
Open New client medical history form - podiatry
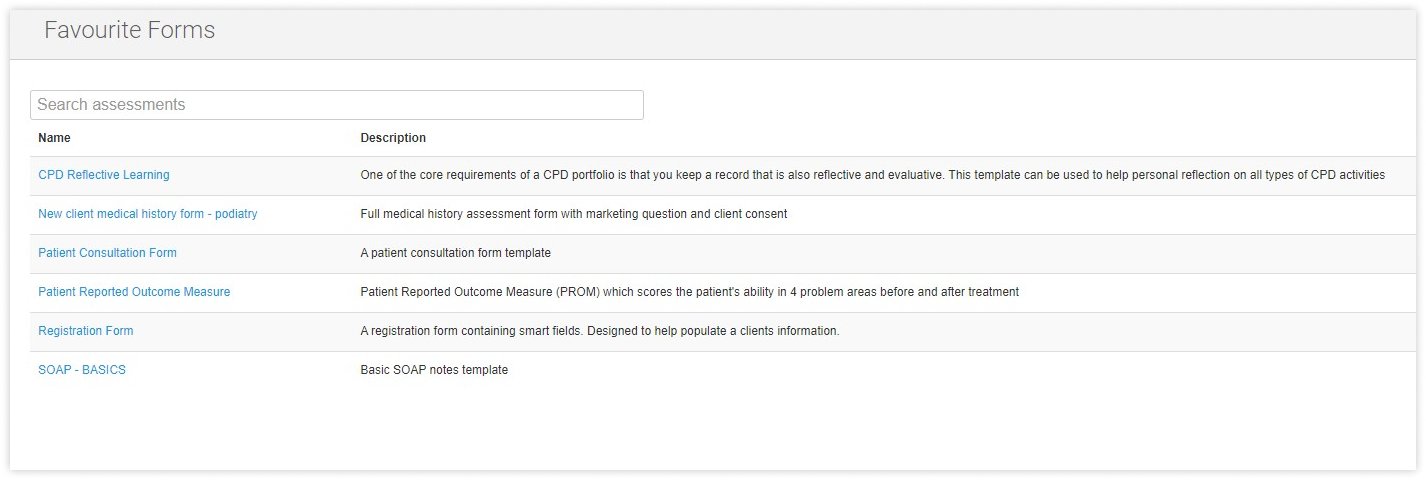[x=147, y=214]
